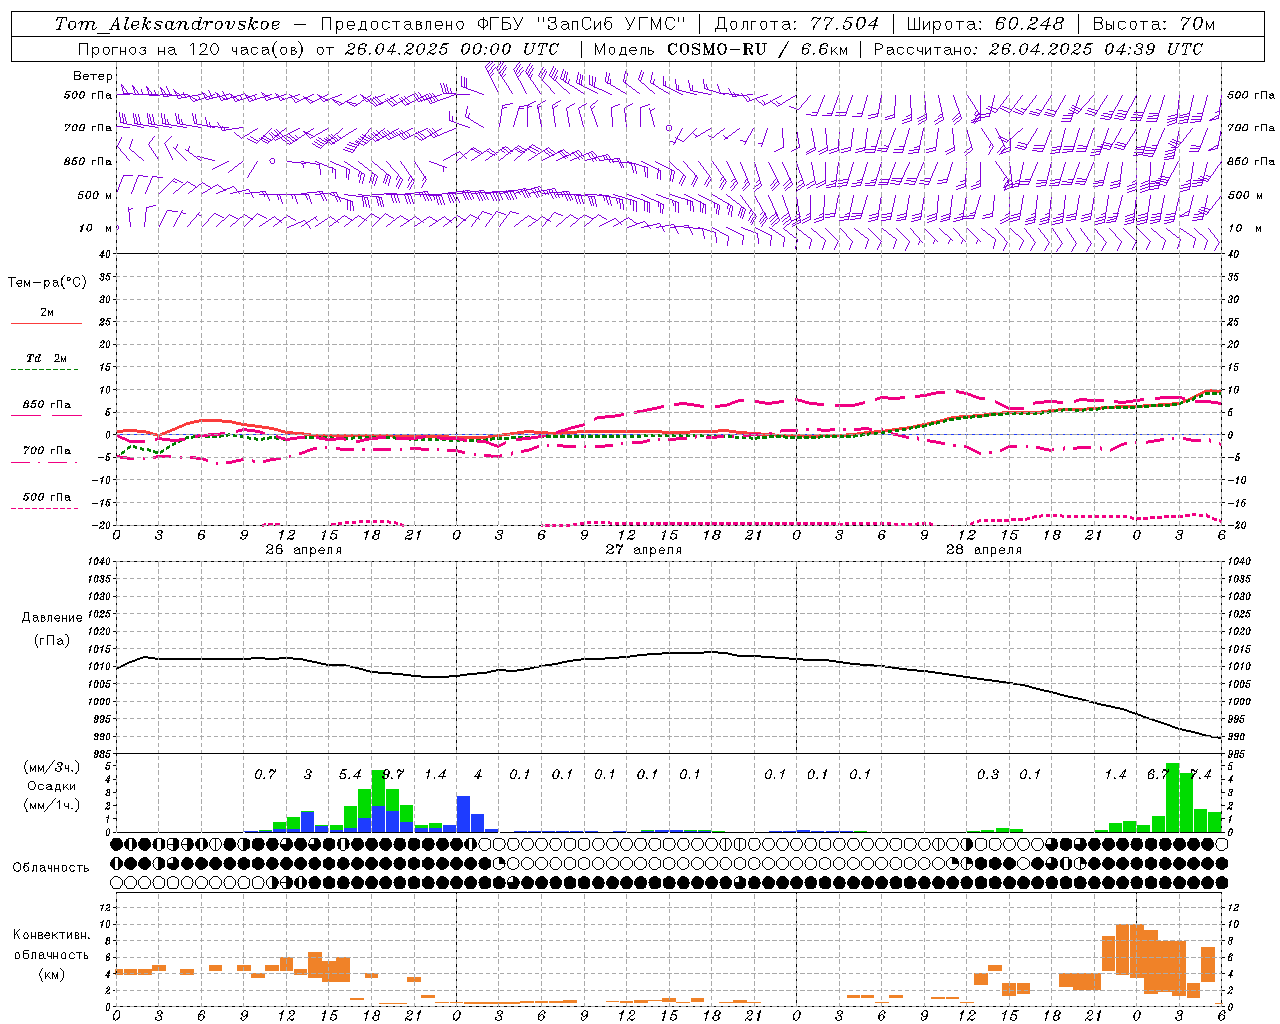This screenshot has width=1280, height=1024.
Task: Click the precipitation value '7.4'
Action: pyautogui.click(x=1200, y=774)
